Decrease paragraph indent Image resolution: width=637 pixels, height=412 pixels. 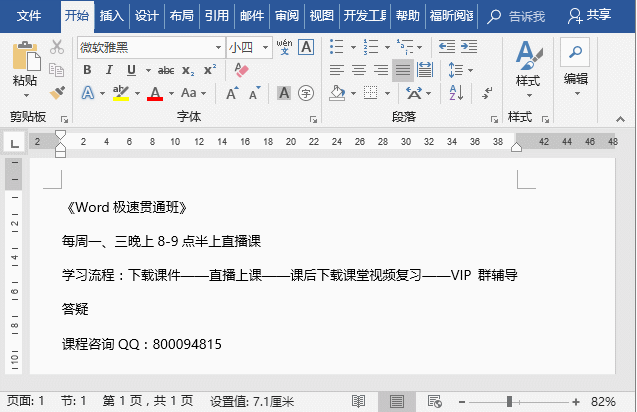(447, 47)
